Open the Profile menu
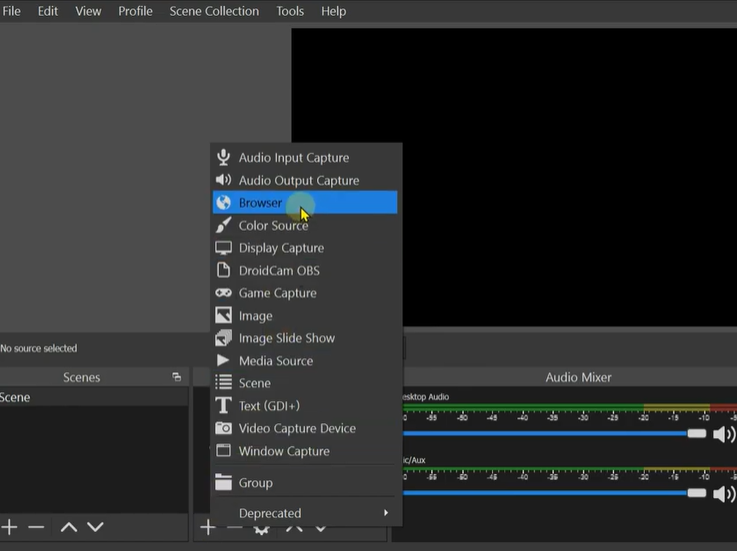This screenshot has width=737, height=551. 135,11
